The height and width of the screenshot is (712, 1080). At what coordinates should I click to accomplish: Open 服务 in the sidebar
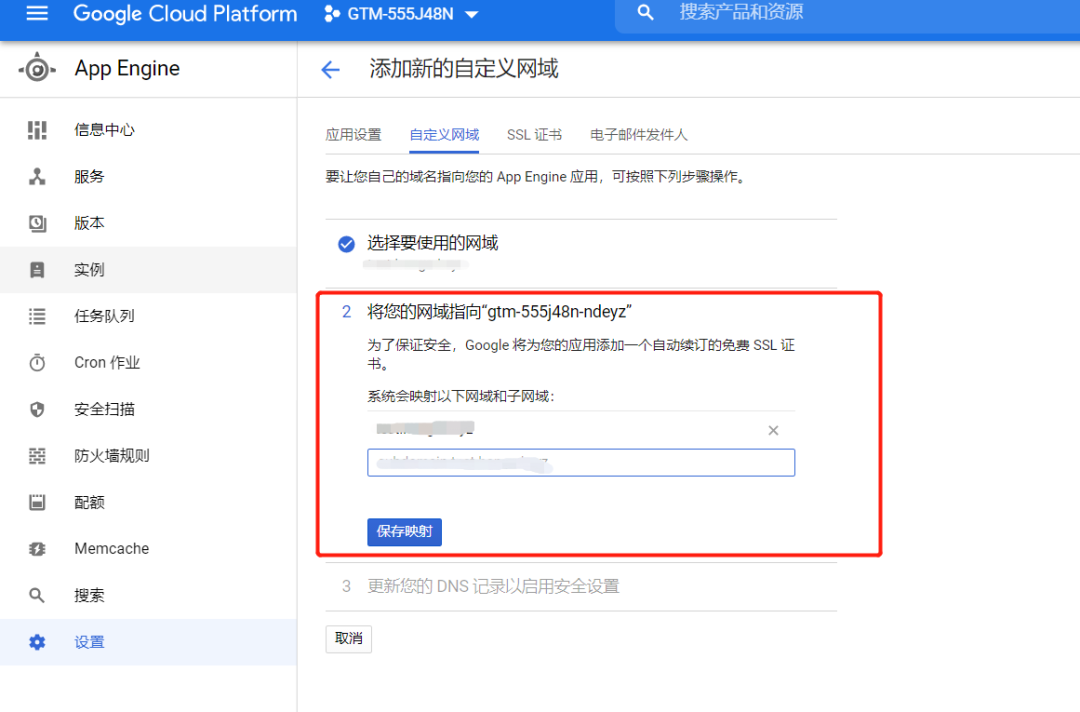90,176
